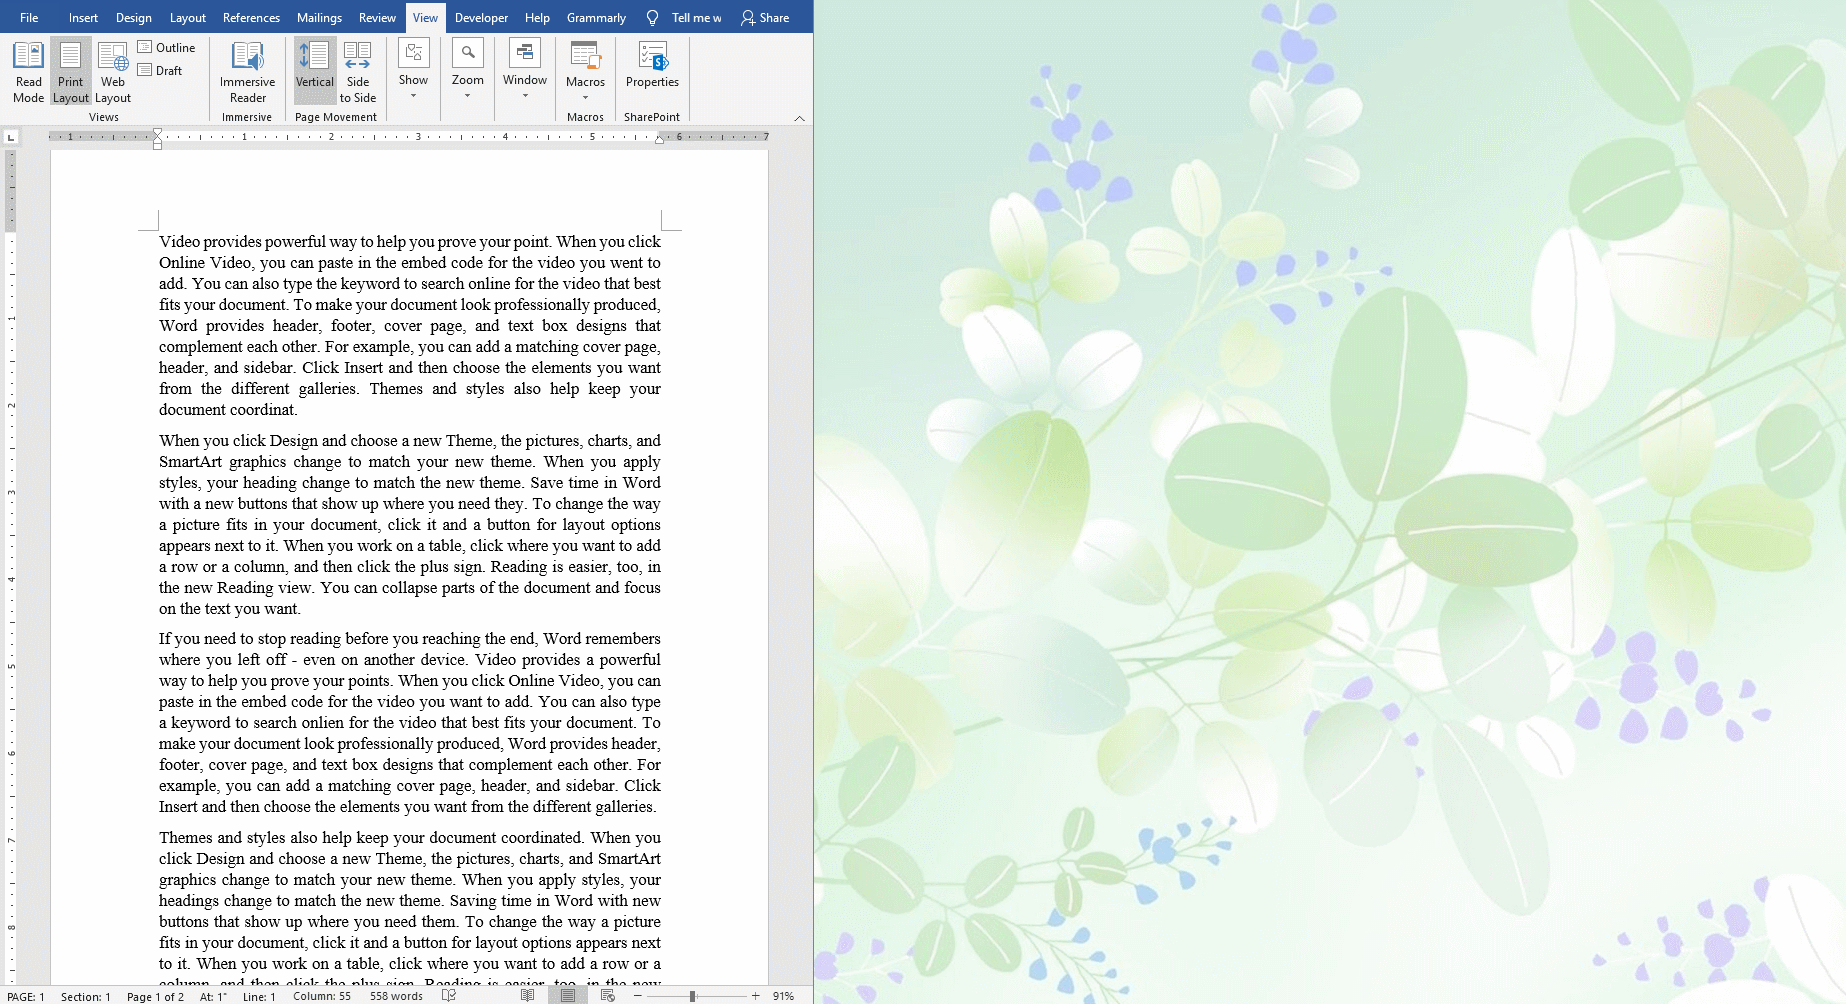1846x1004 pixels.
Task: Click the zoom slider handle
Action: (692, 996)
